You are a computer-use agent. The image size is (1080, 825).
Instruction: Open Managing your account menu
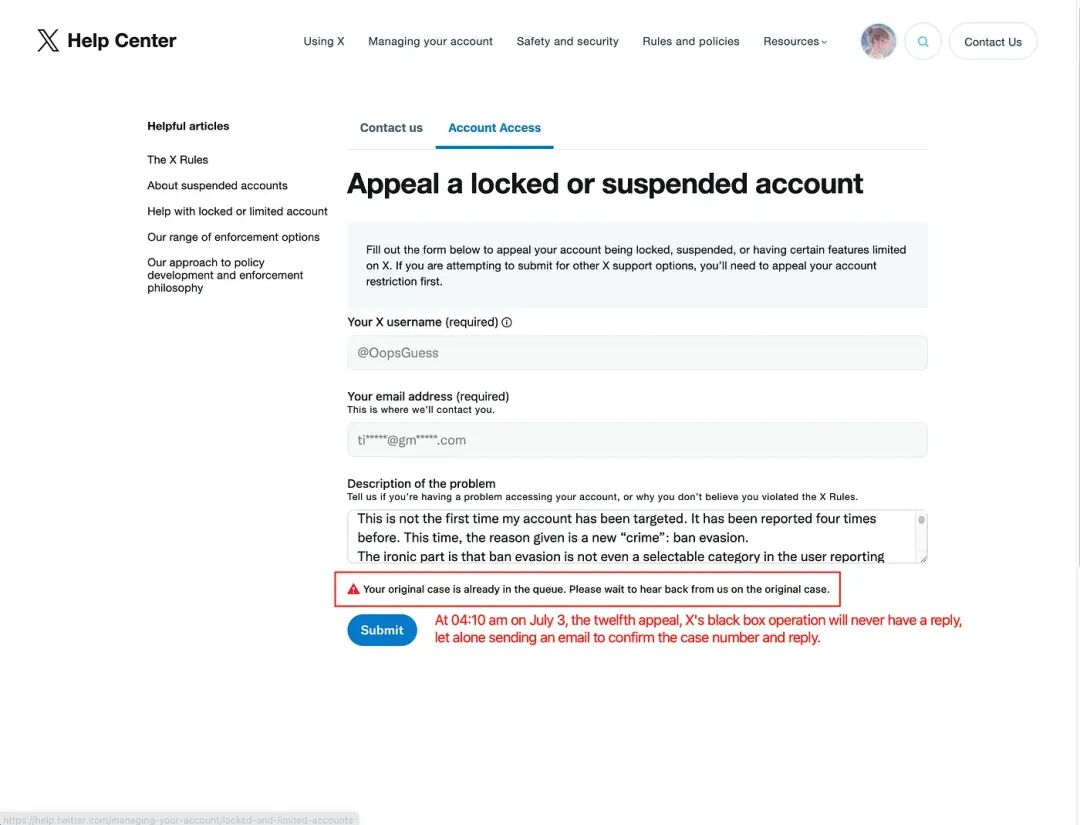coord(430,42)
